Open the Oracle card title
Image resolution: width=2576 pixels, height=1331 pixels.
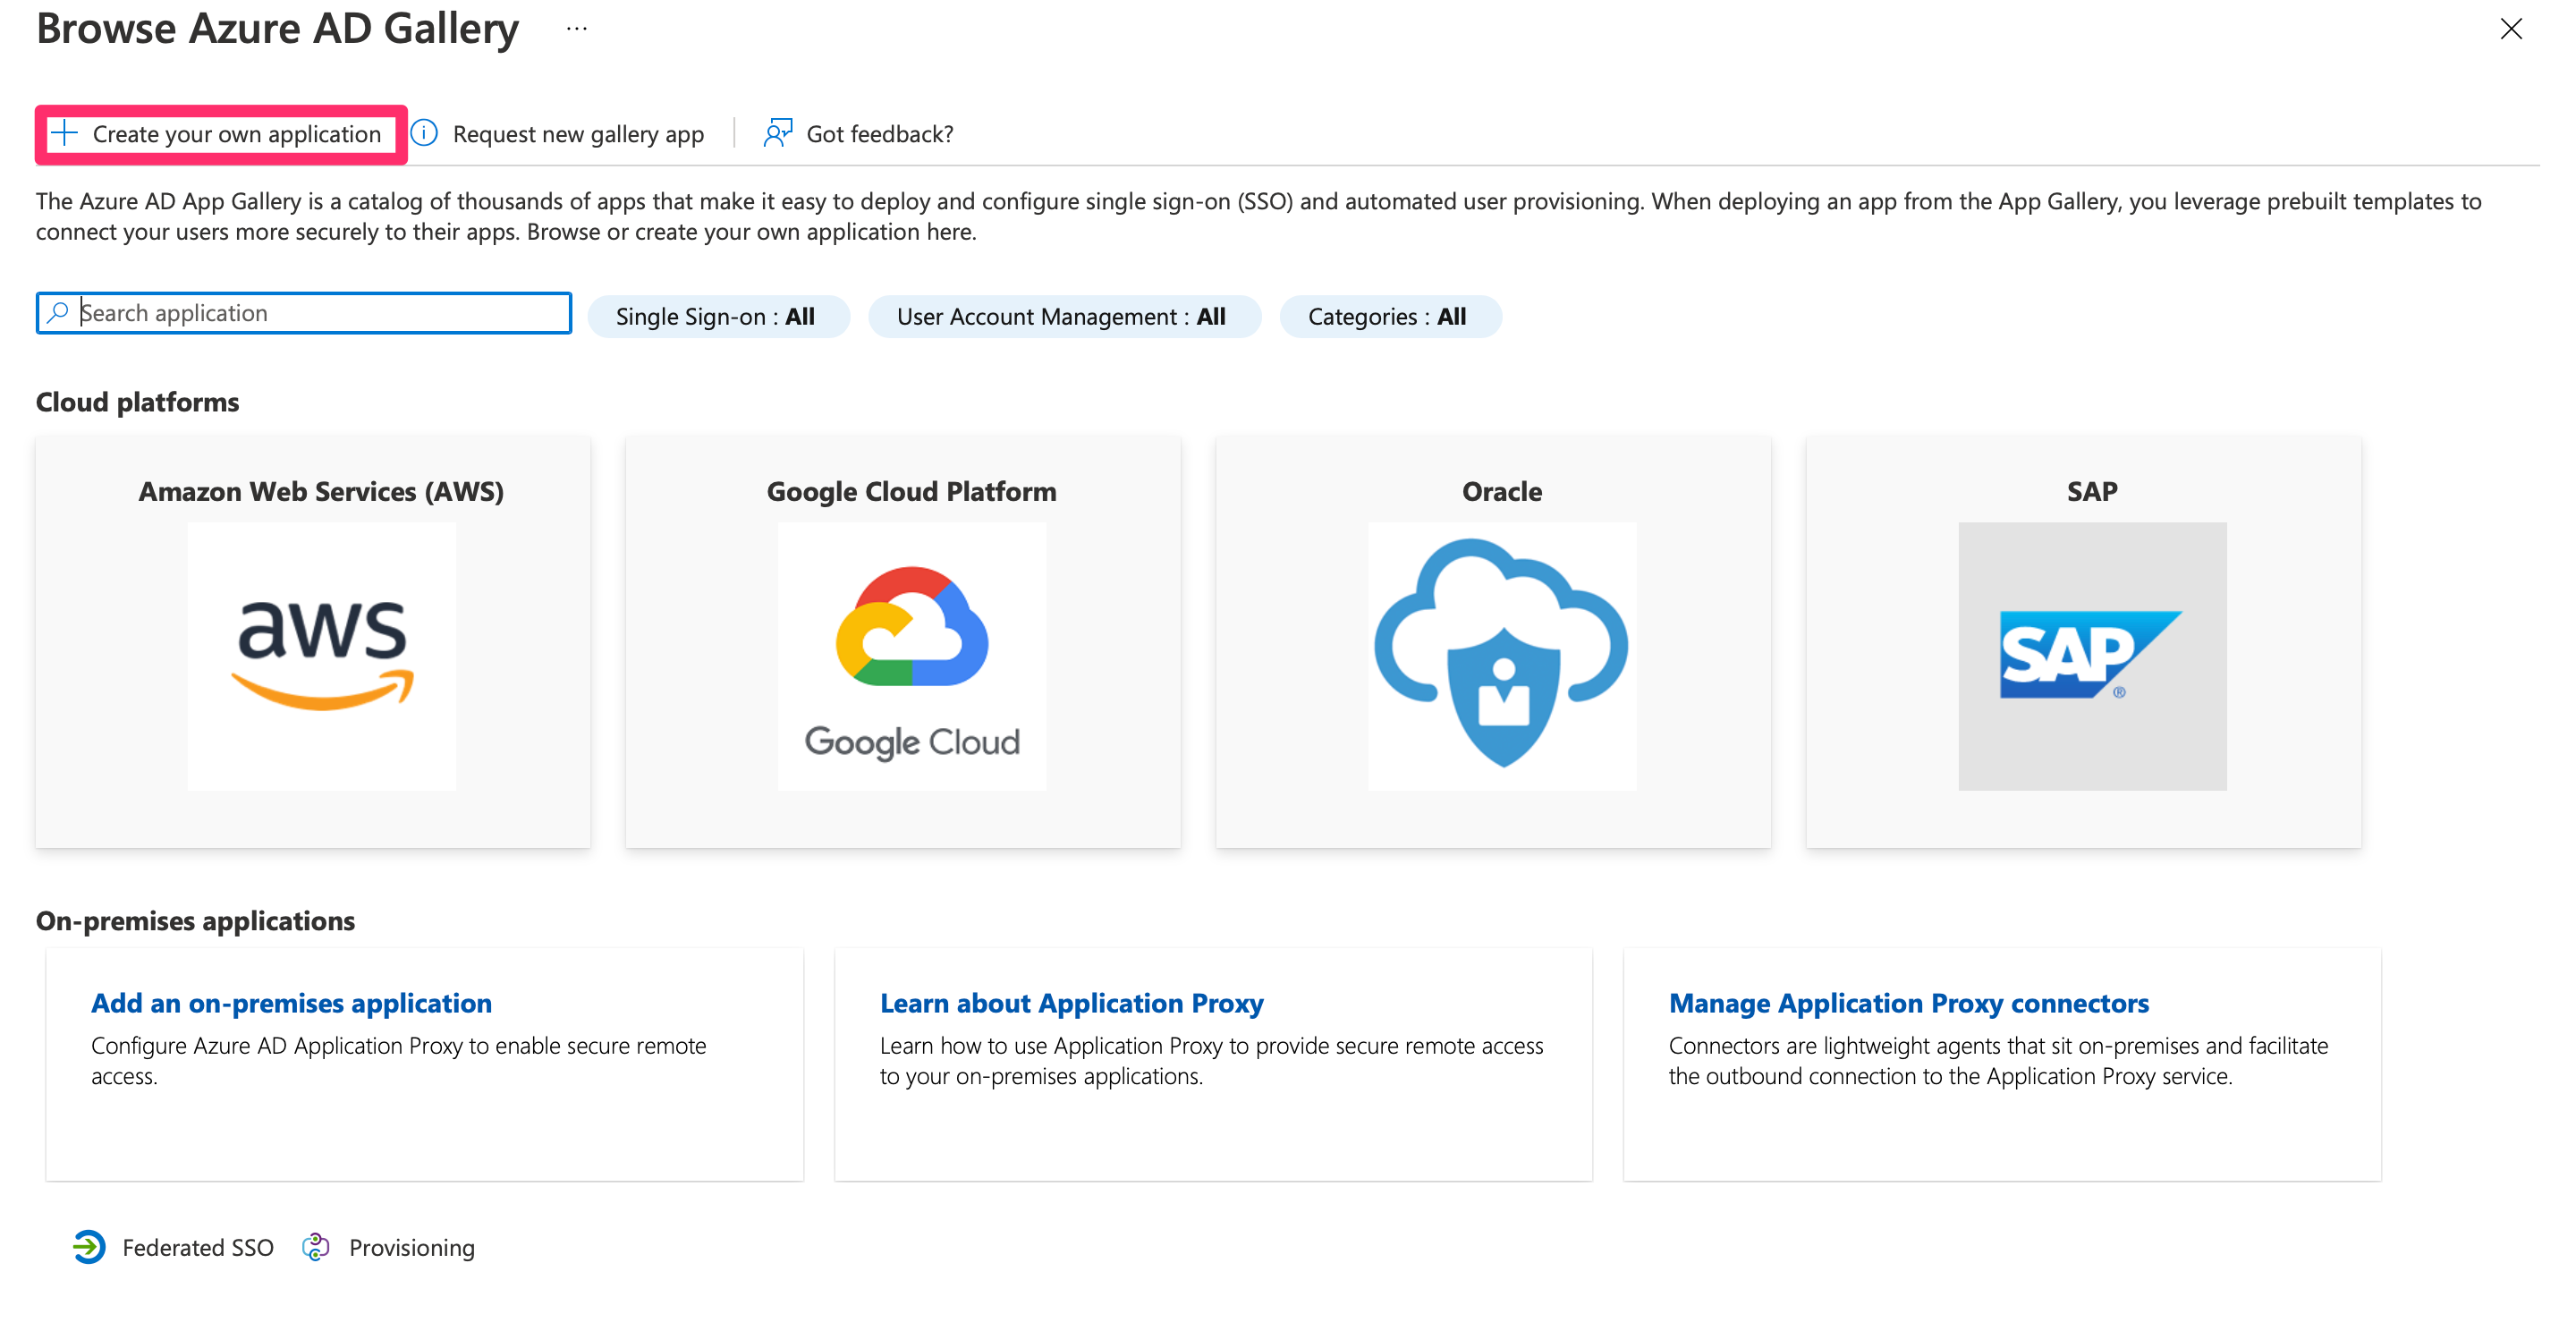pyautogui.click(x=1502, y=492)
